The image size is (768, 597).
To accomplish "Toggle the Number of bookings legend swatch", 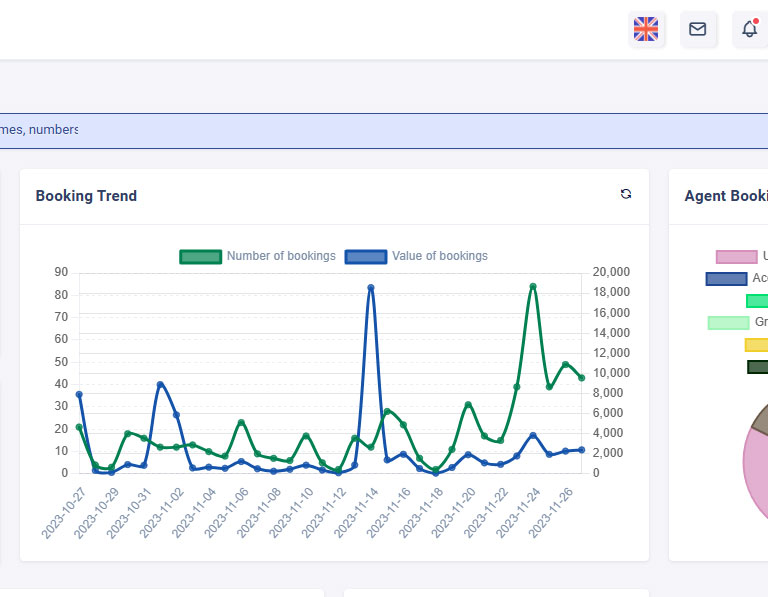I will [x=200, y=256].
